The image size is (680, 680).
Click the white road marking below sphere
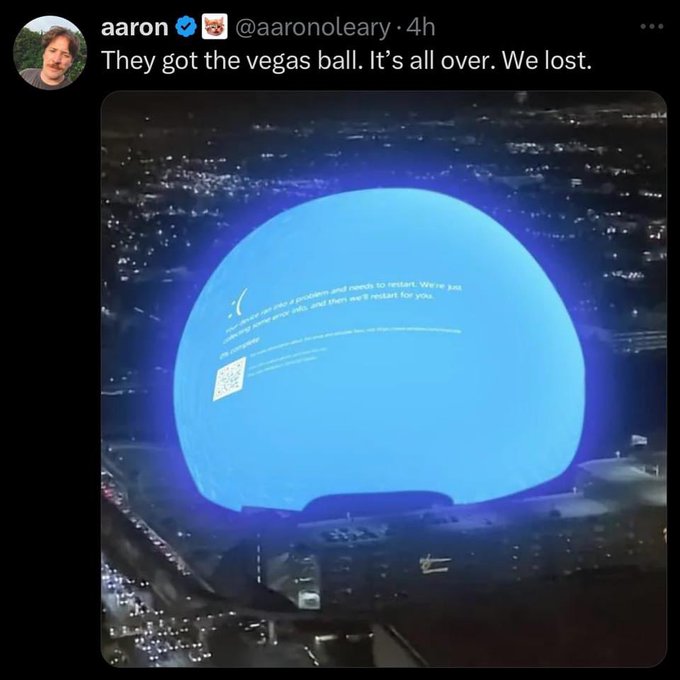point(435,564)
